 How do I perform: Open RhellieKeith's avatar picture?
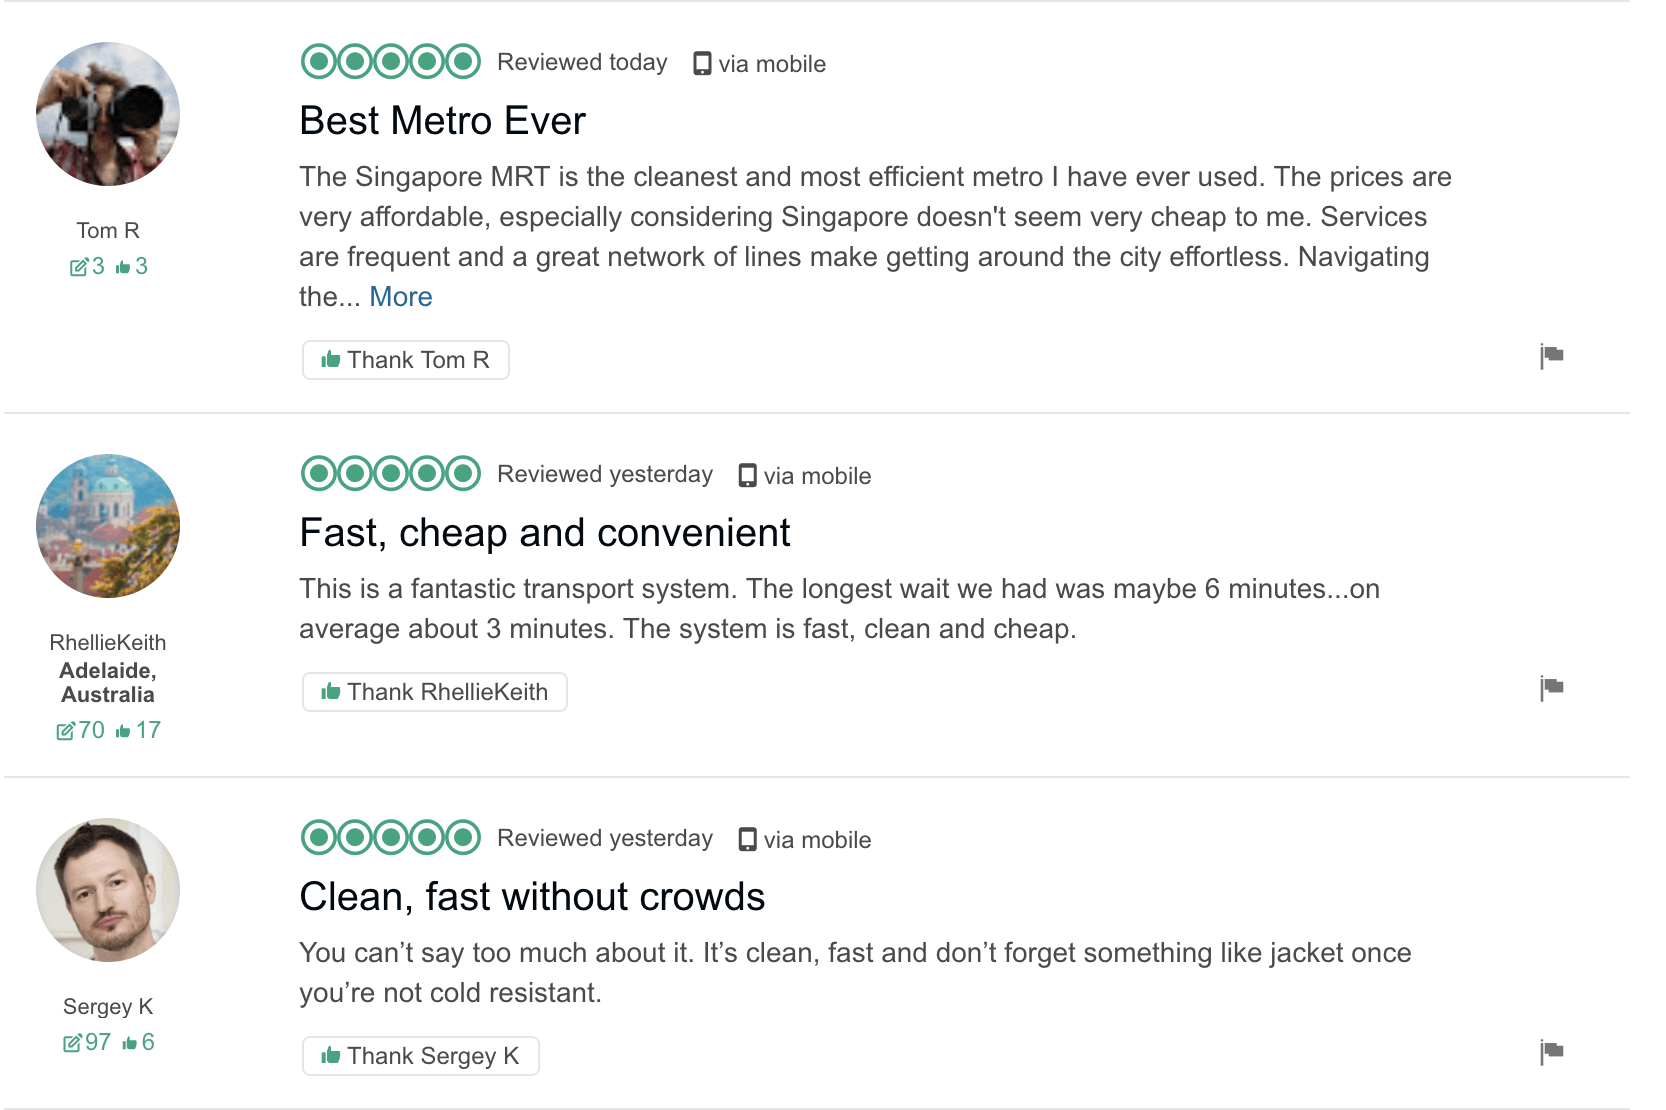(x=108, y=526)
